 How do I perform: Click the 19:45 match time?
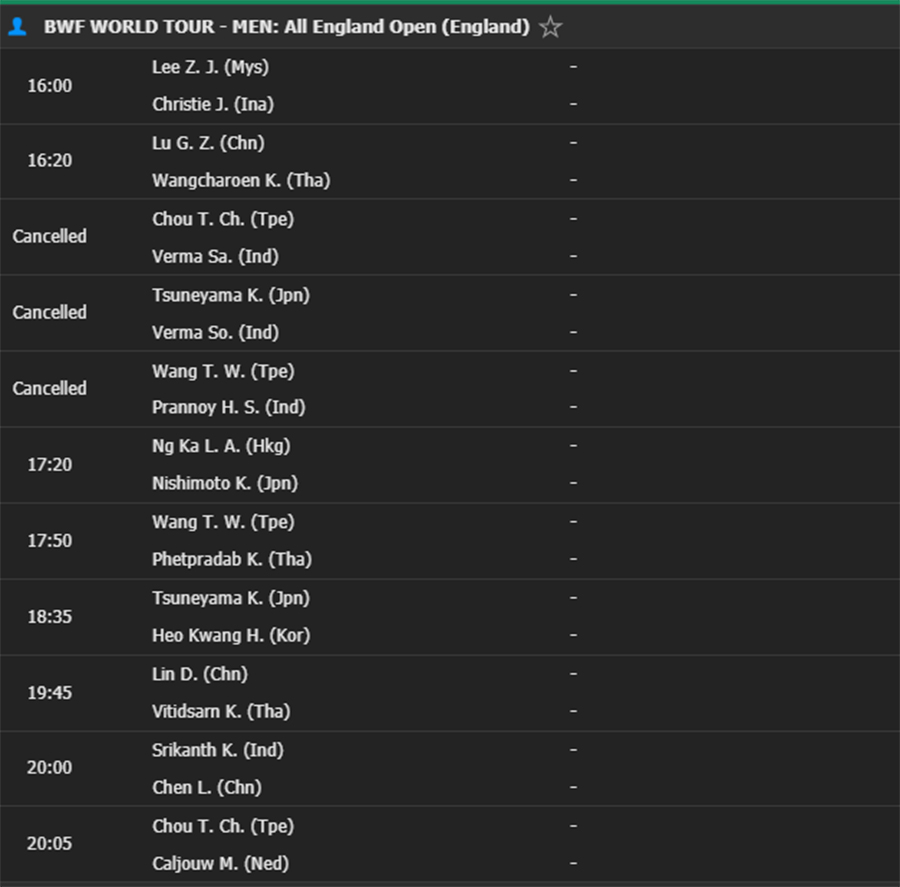(x=50, y=693)
